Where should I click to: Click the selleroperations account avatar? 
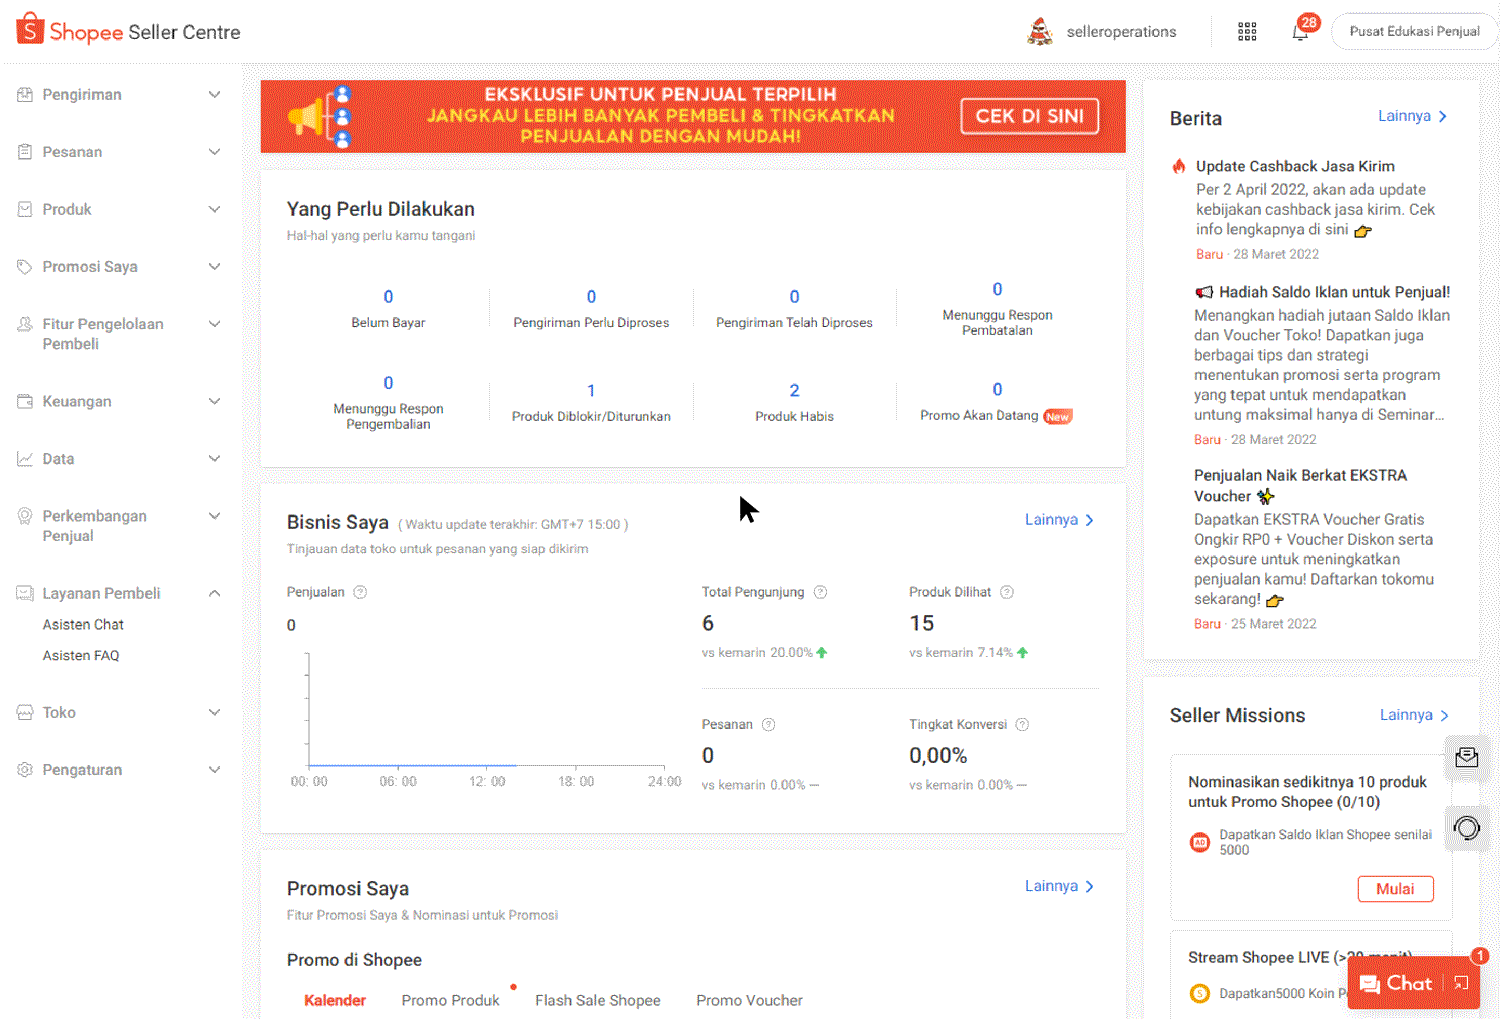pos(1040,31)
